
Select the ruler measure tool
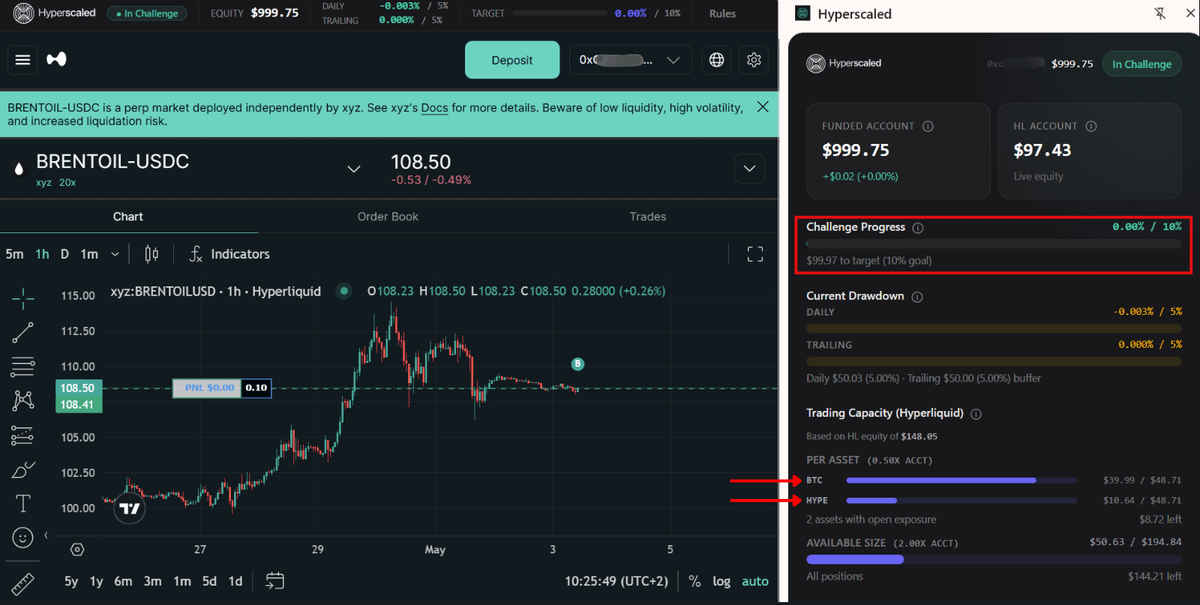tap(23, 584)
